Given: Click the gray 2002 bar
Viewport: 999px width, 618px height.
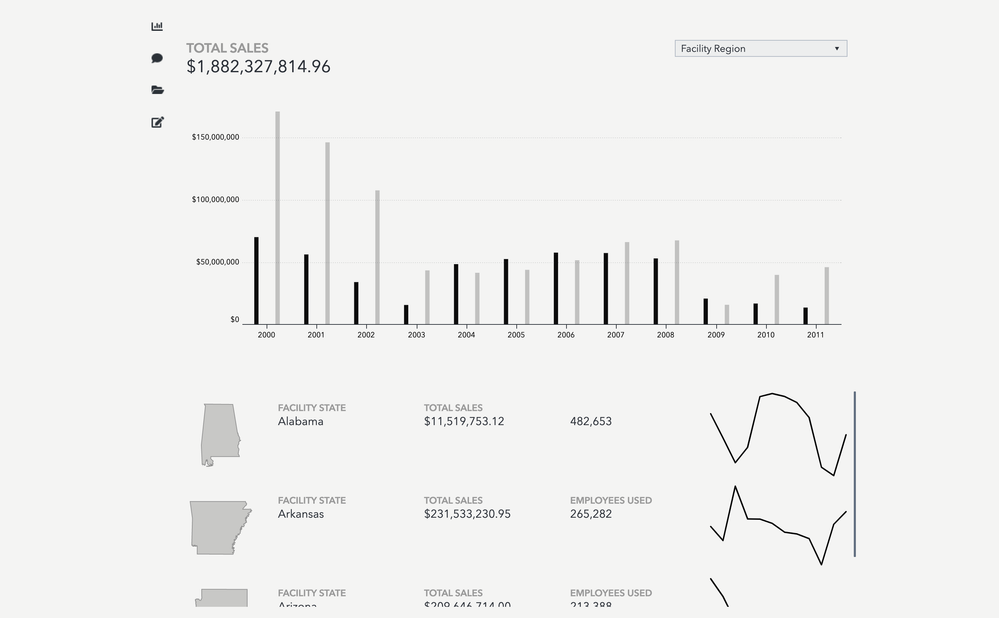Looking at the screenshot, I should coord(377,257).
